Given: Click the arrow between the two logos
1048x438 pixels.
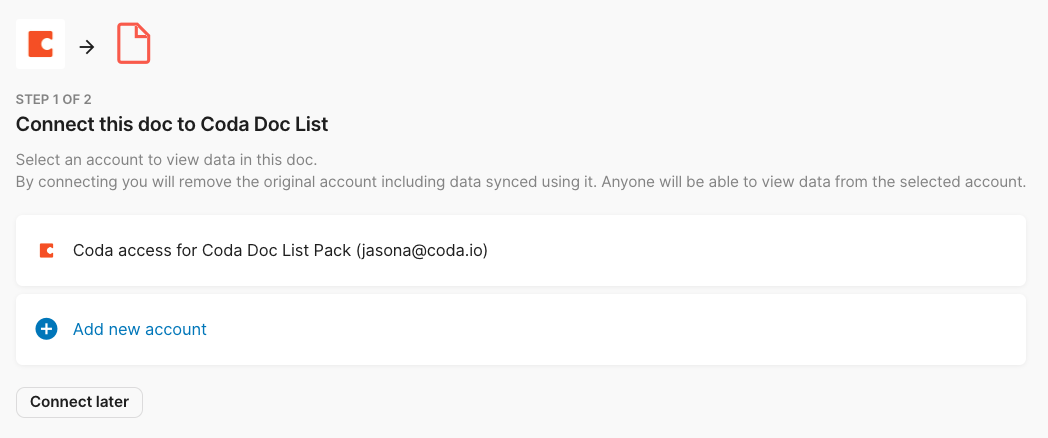Looking at the screenshot, I should click(x=87, y=46).
